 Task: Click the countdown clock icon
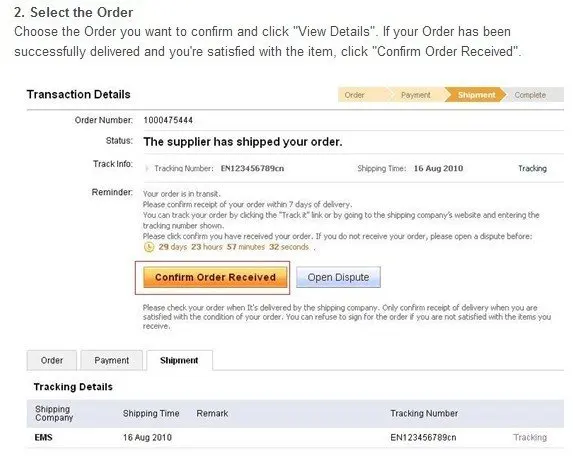(149, 247)
